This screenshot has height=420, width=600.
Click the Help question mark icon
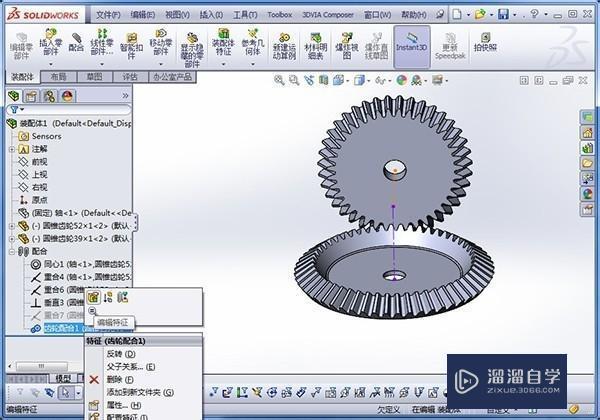(535, 14)
